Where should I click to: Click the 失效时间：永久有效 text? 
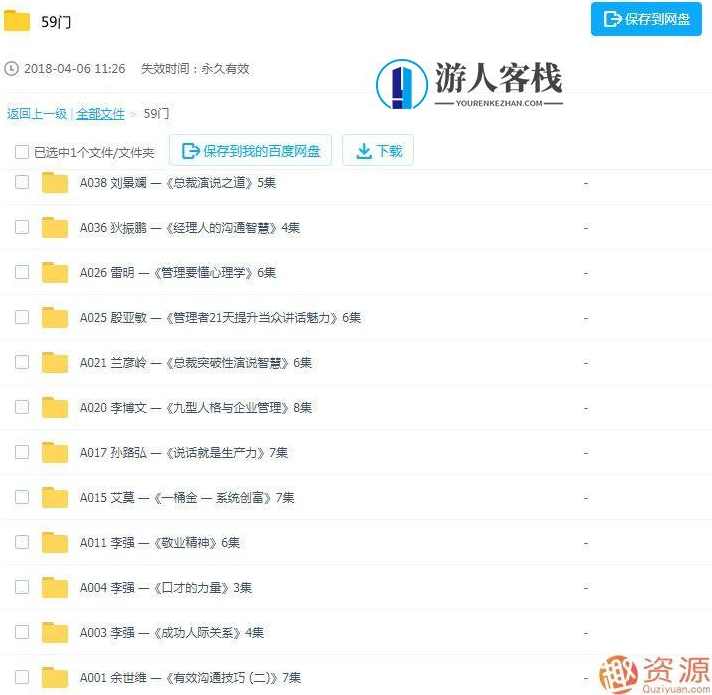pos(195,69)
